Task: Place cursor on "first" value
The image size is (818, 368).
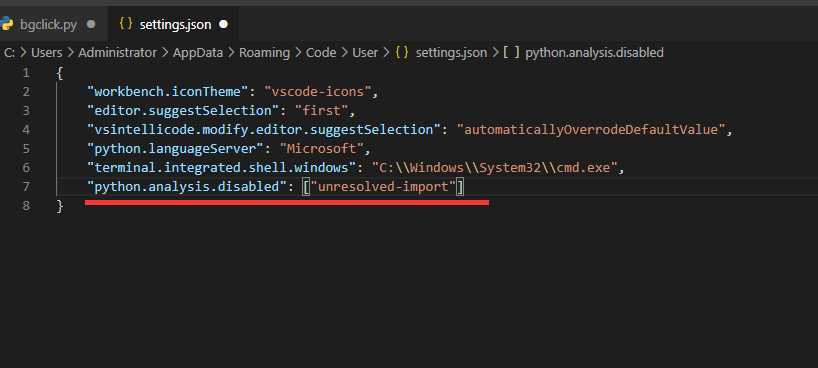Action: tap(322, 111)
